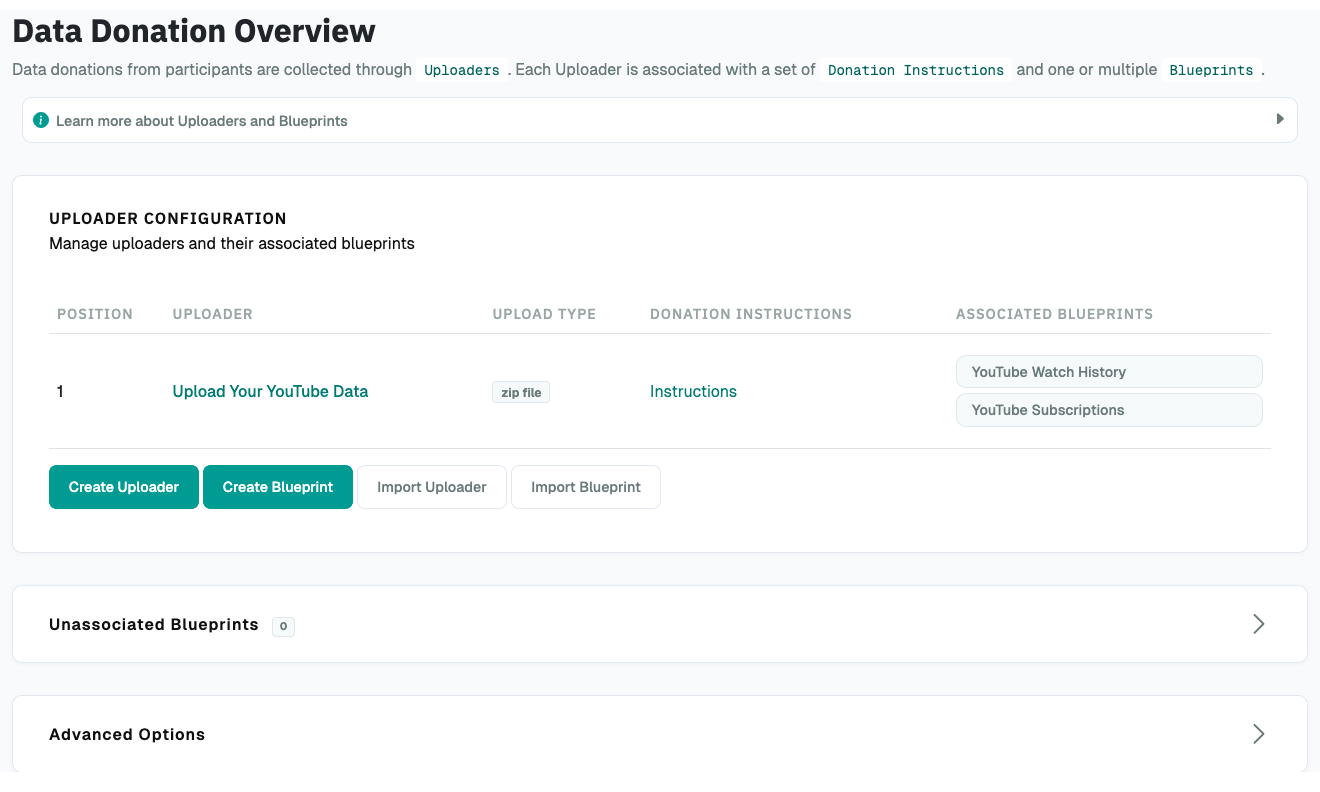Expand Unassociated Blueprints chevron
This screenshot has width=1320, height=792.
click(x=1259, y=624)
